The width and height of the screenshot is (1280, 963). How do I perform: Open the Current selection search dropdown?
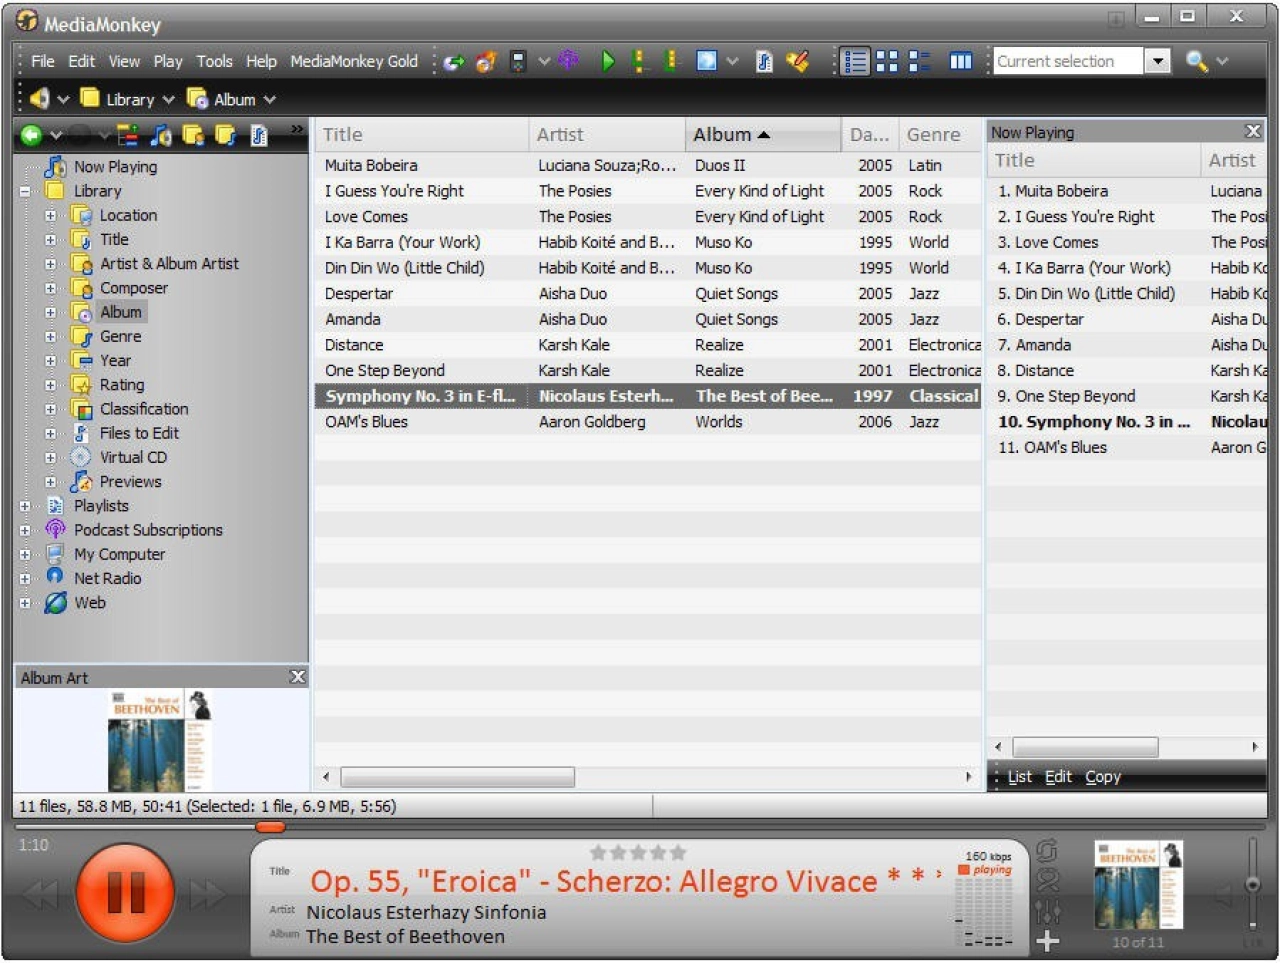pyautogui.click(x=1157, y=61)
